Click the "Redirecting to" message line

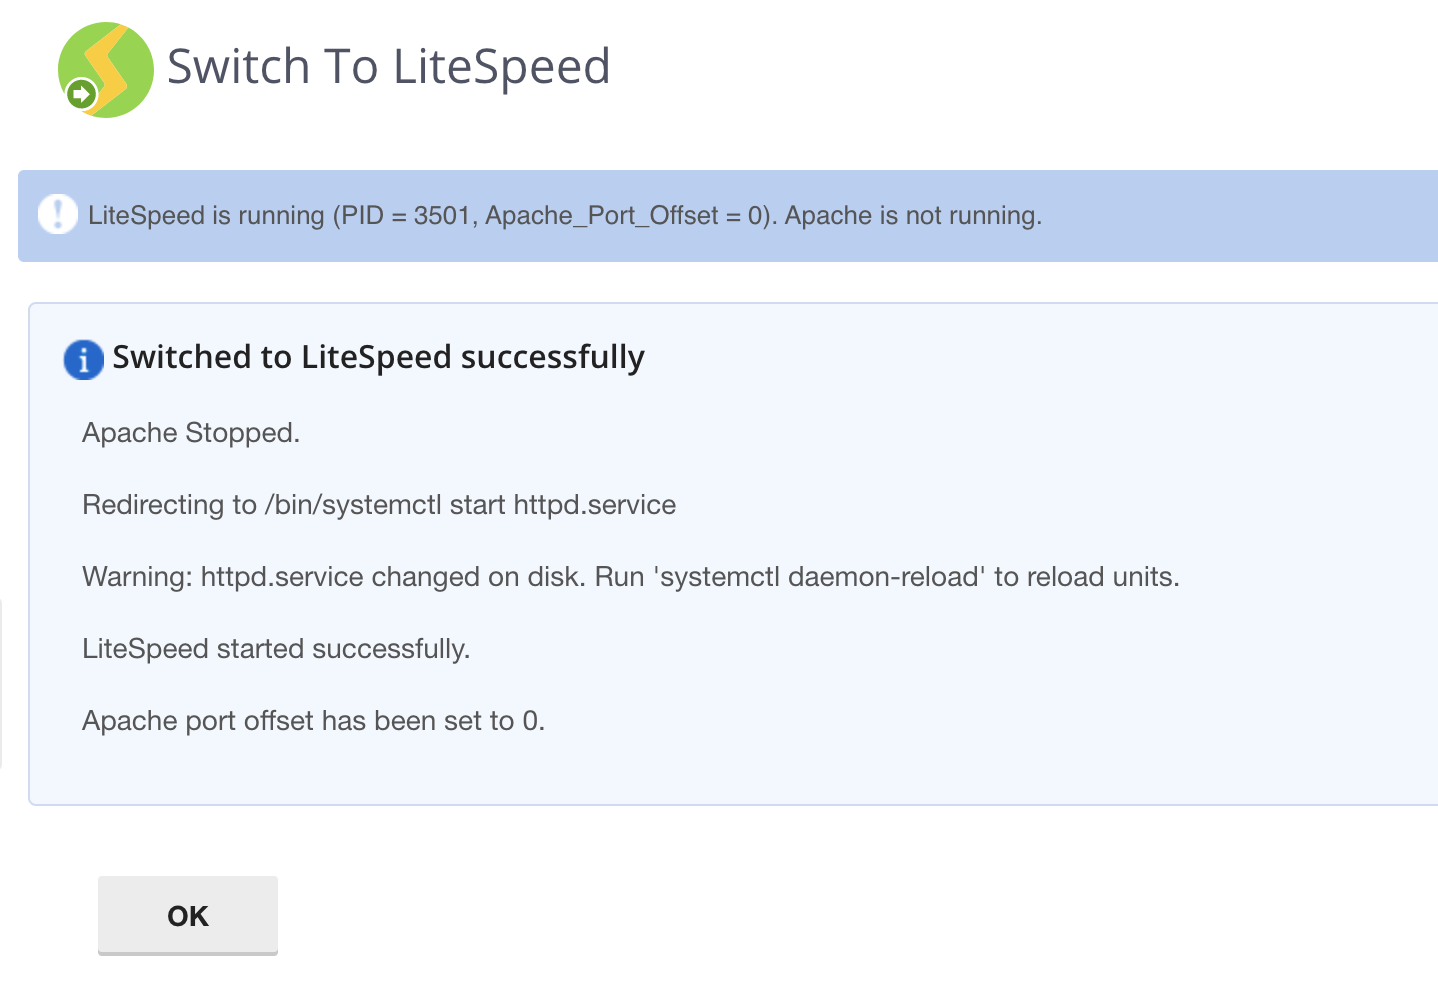click(x=169, y=505)
